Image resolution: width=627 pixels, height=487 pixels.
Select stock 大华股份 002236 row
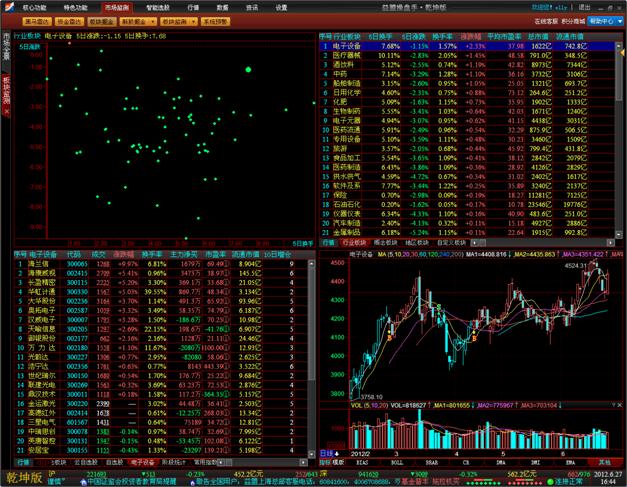point(161,301)
